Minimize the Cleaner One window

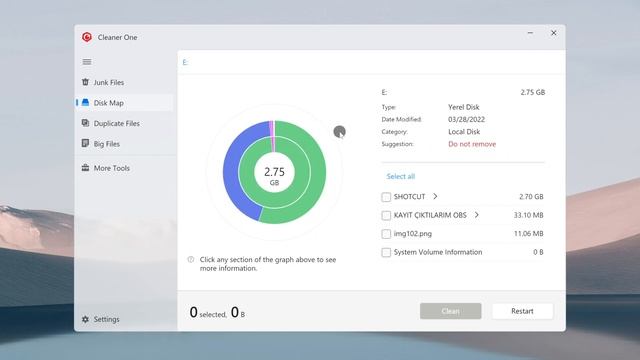[x=530, y=33]
